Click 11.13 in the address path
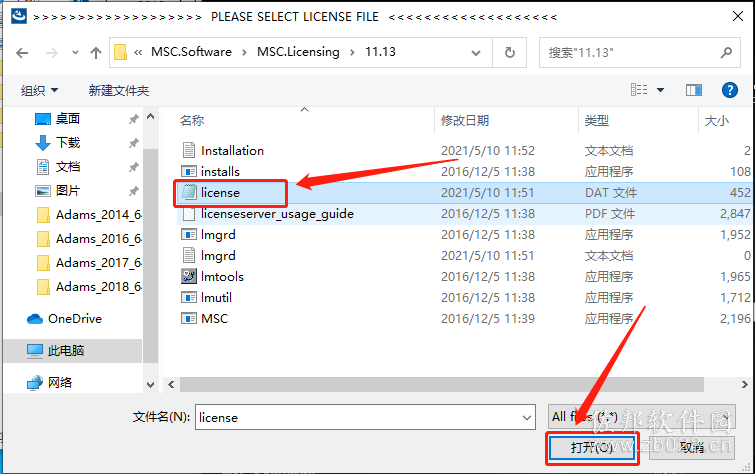 (x=380, y=52)
